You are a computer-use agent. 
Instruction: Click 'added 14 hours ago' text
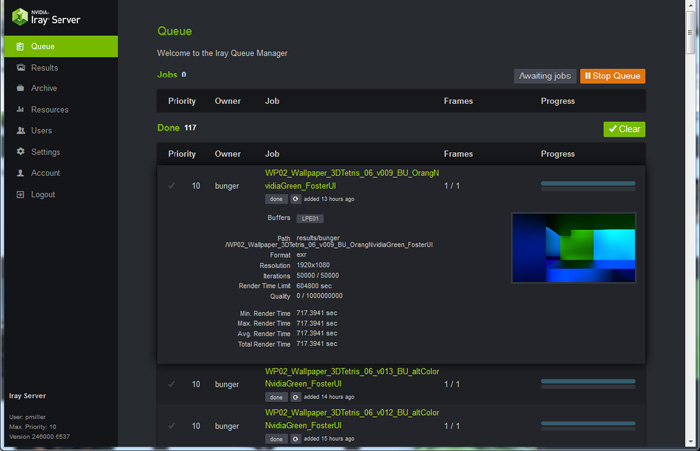pyautogui.click(x=329, y=397)
